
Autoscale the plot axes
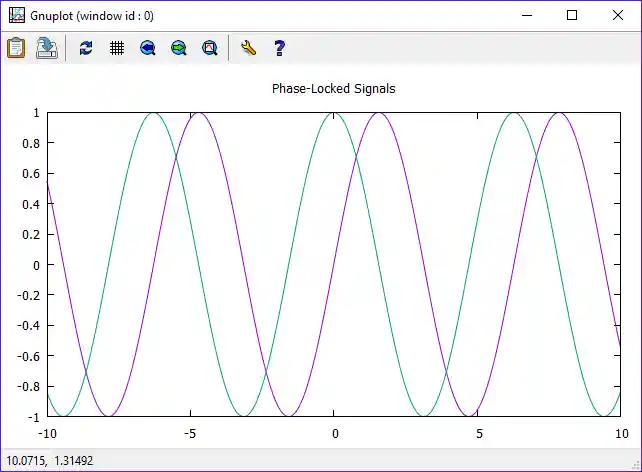[210, 47]
